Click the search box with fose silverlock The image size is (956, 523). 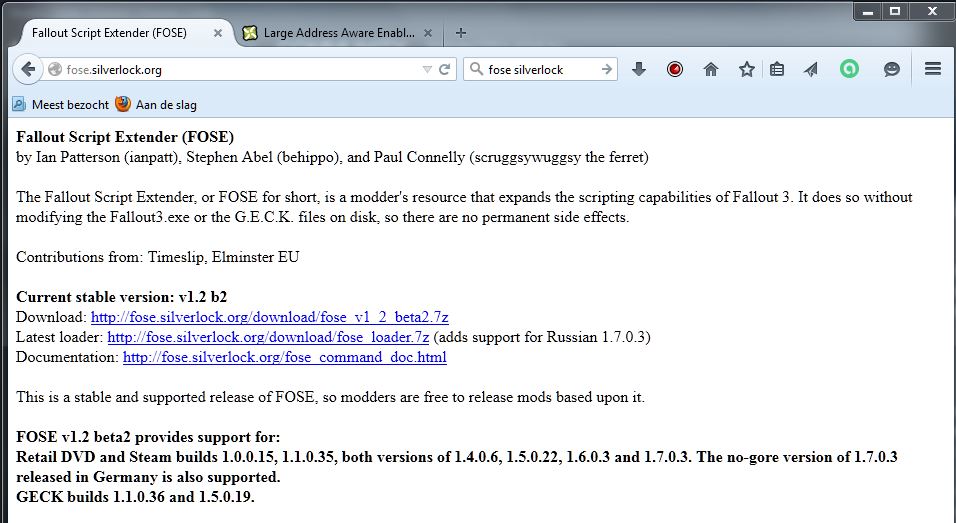(x=541, y=69)
